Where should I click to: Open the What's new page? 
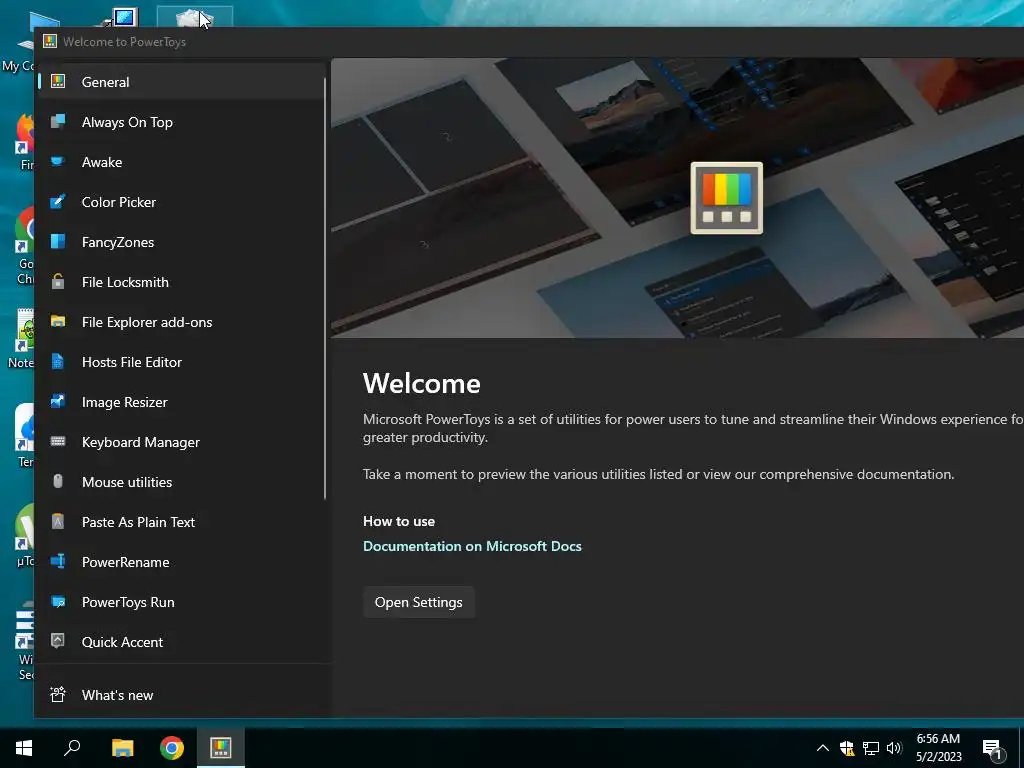(182, 694)
